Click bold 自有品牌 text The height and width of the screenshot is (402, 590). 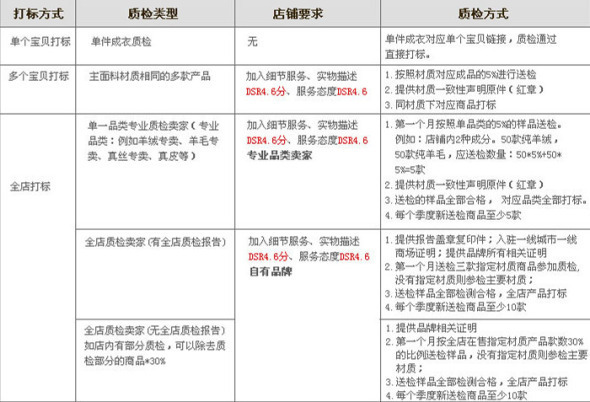click(271, 271)
